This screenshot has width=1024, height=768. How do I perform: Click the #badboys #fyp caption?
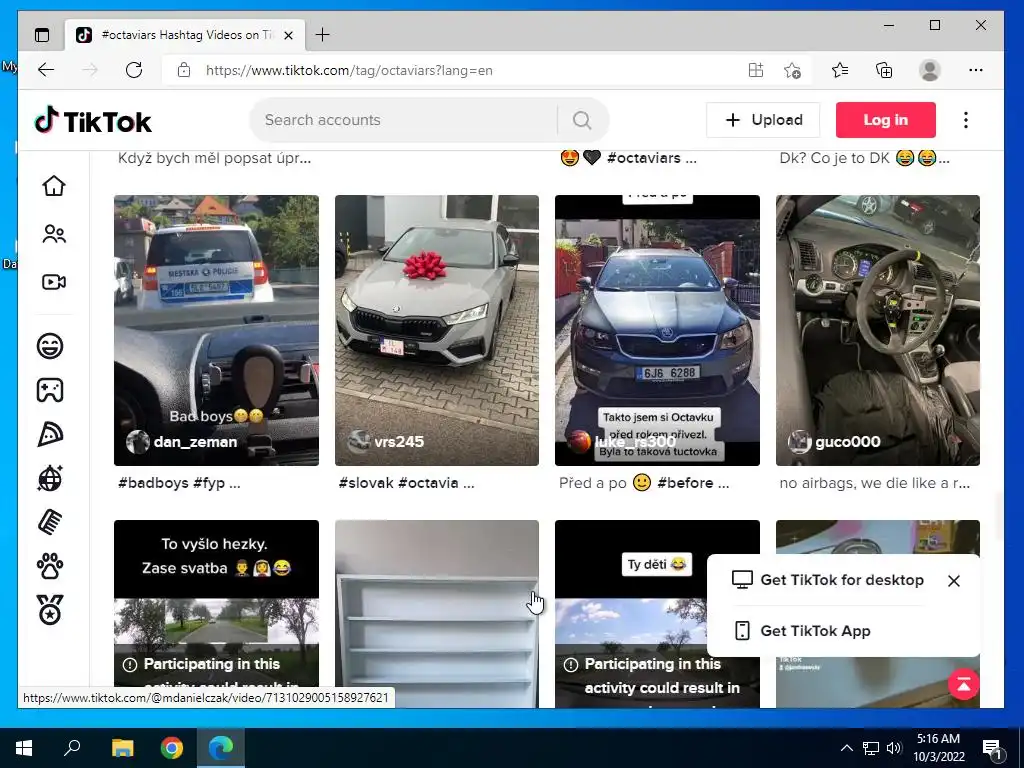[179, 483]
